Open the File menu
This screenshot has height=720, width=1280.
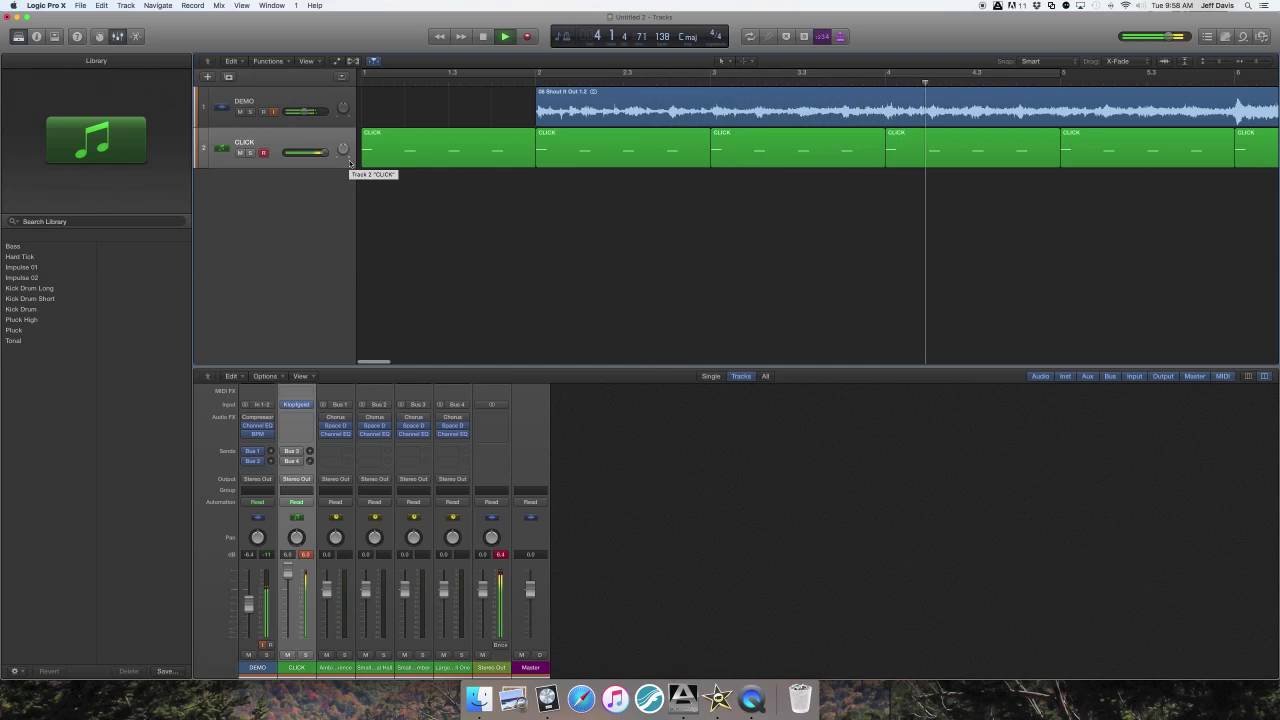[80, 5]
